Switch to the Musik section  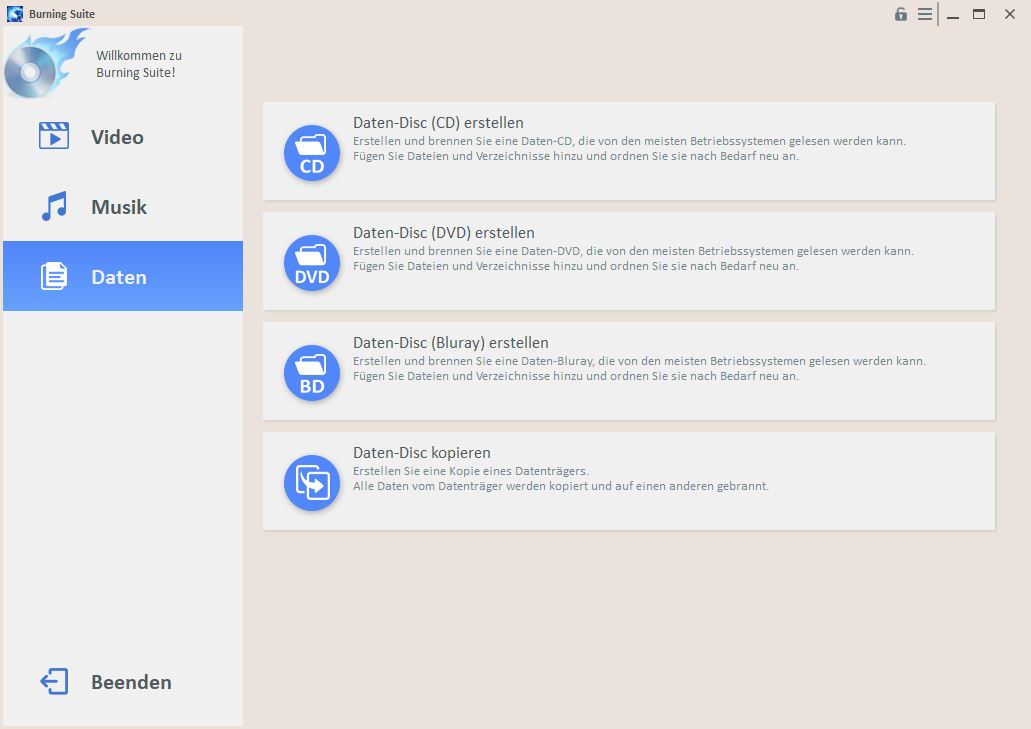pos(119,207)
